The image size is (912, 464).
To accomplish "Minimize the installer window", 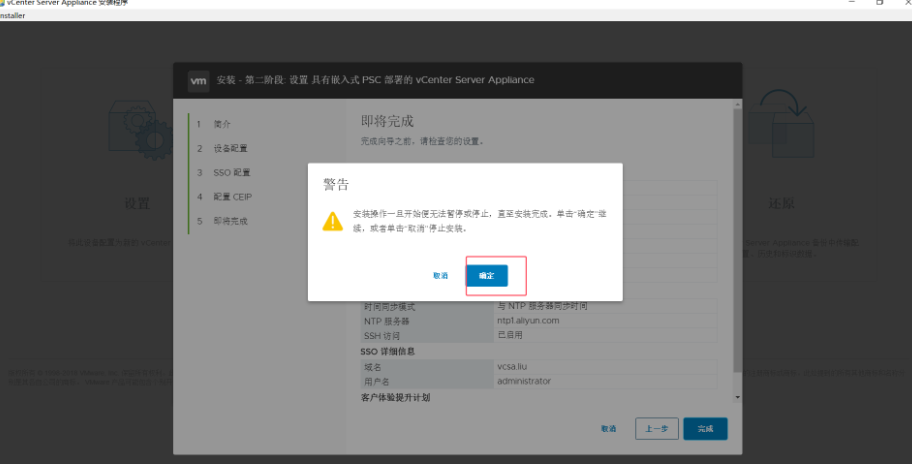I will (852, 2).
